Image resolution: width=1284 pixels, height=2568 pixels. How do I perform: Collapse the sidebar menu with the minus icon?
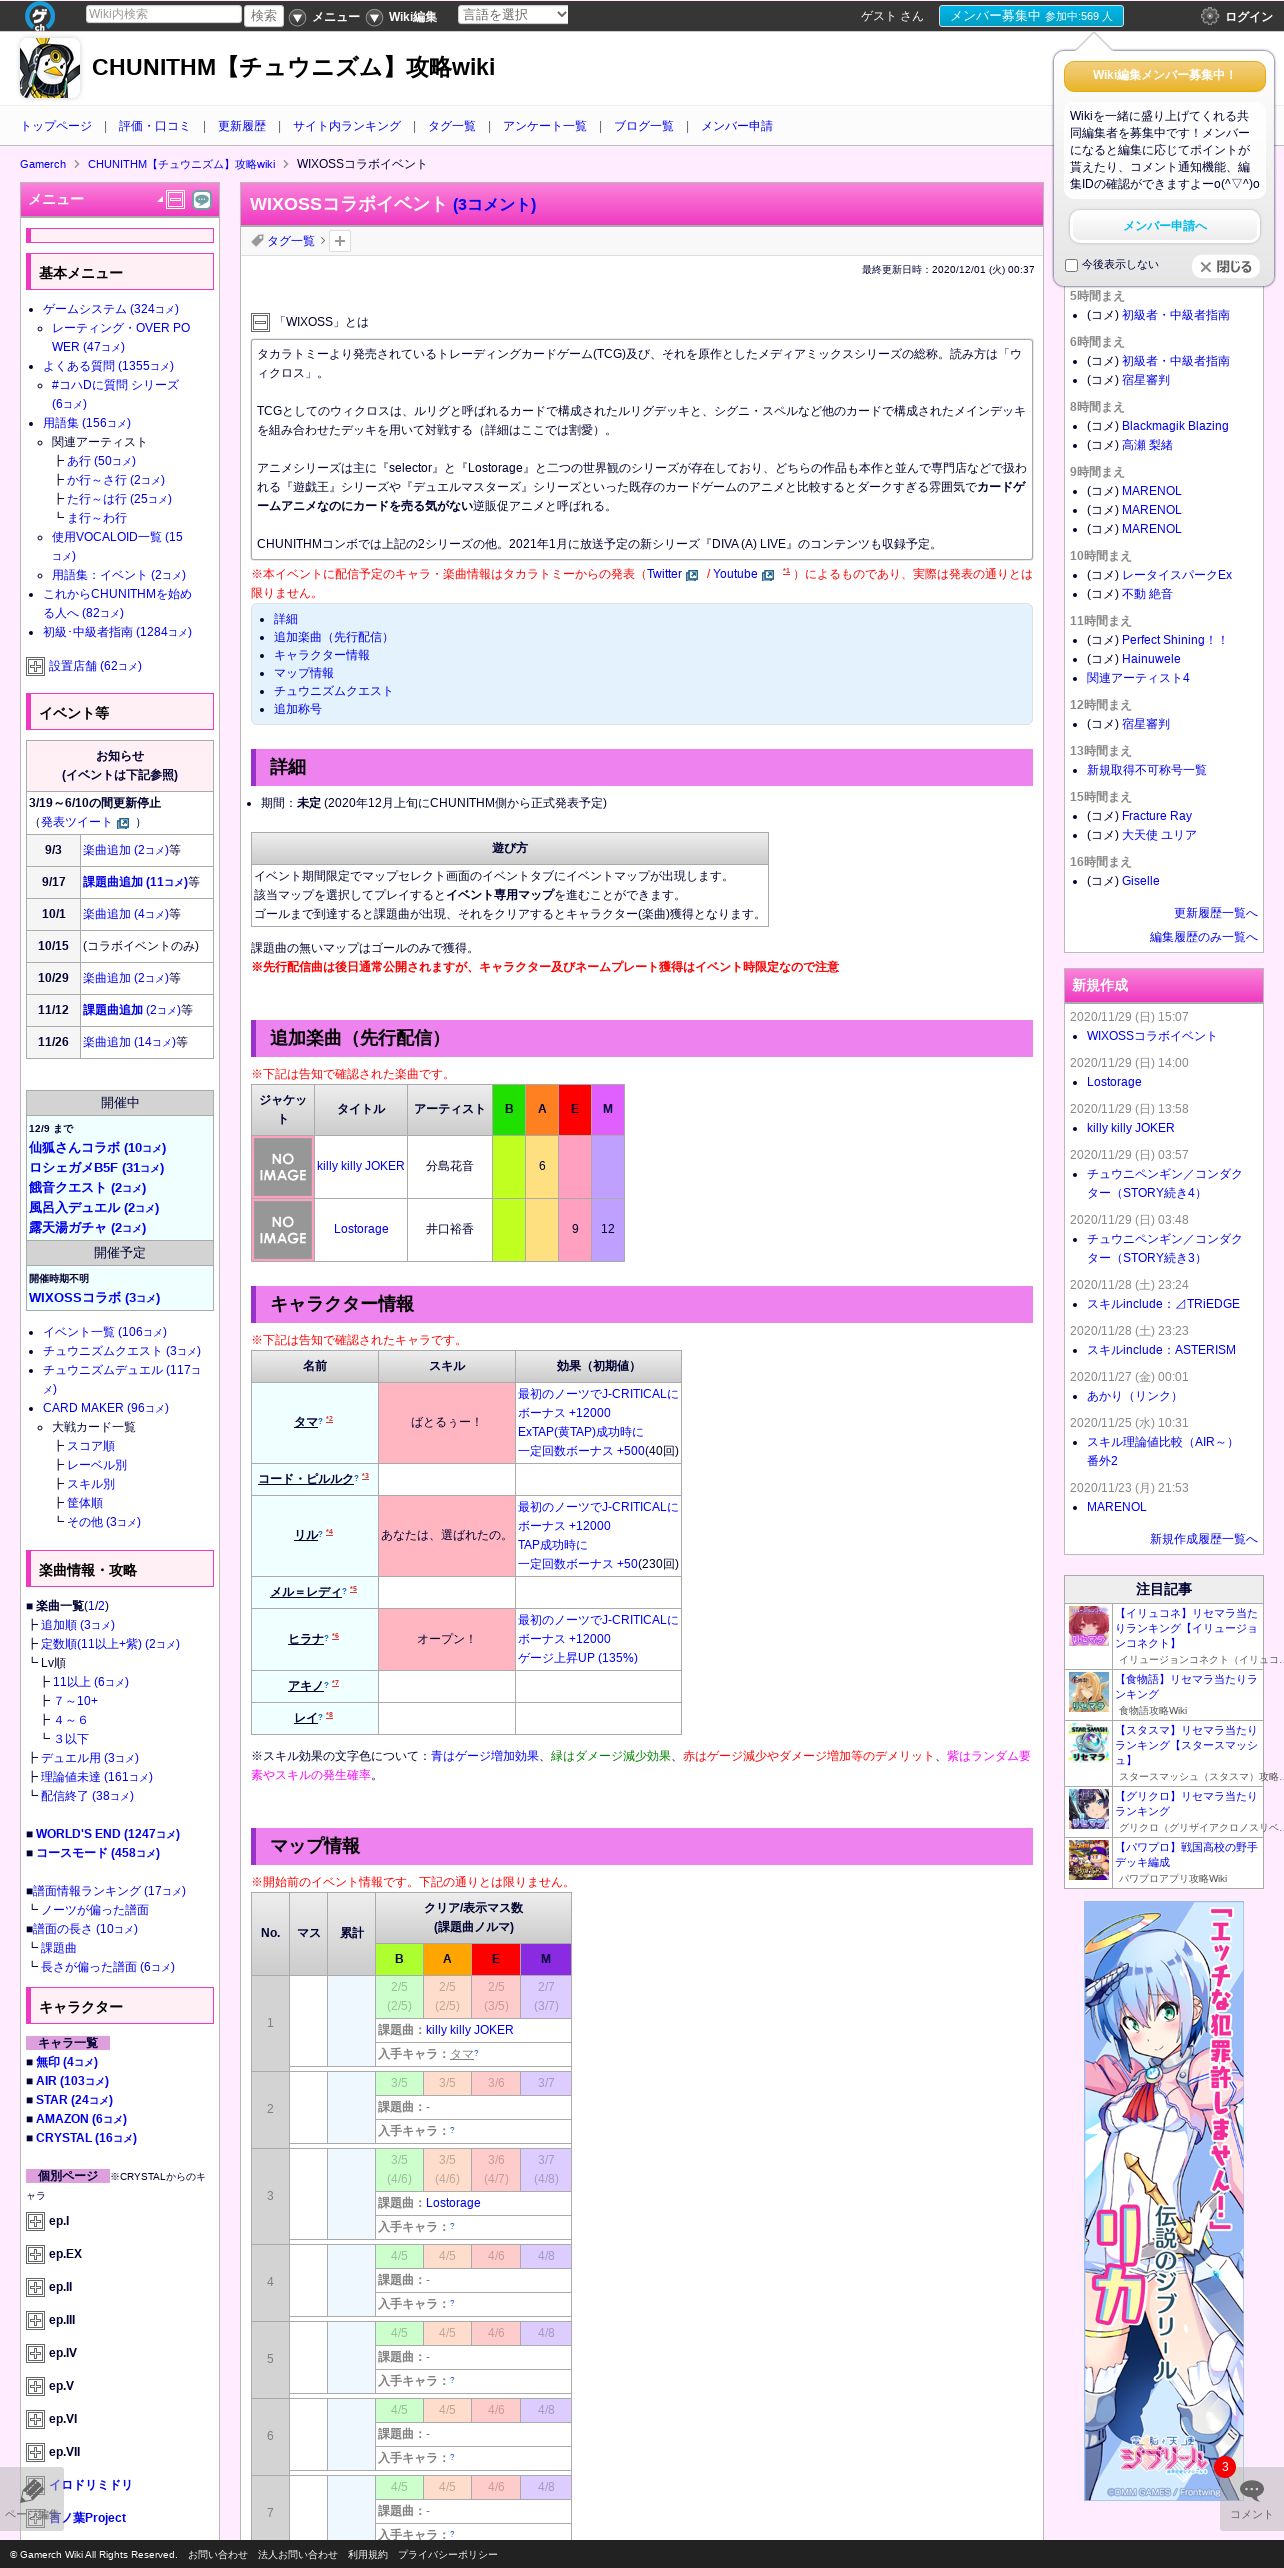tap(176, 200)
